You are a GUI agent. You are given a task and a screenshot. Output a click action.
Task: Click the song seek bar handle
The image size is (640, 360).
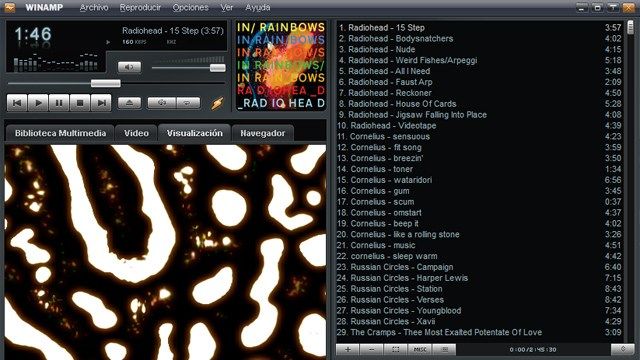tap(106, 83)
